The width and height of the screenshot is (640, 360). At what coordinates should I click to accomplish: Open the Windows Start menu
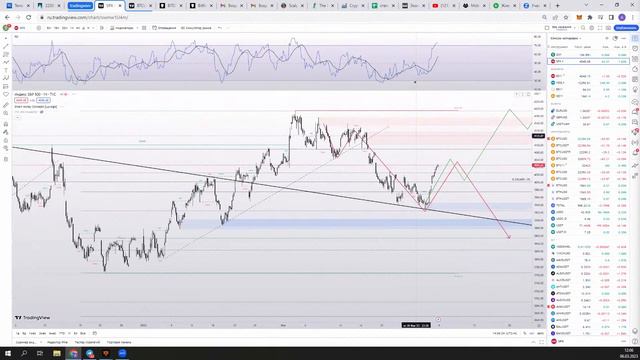tap(8, 353)
